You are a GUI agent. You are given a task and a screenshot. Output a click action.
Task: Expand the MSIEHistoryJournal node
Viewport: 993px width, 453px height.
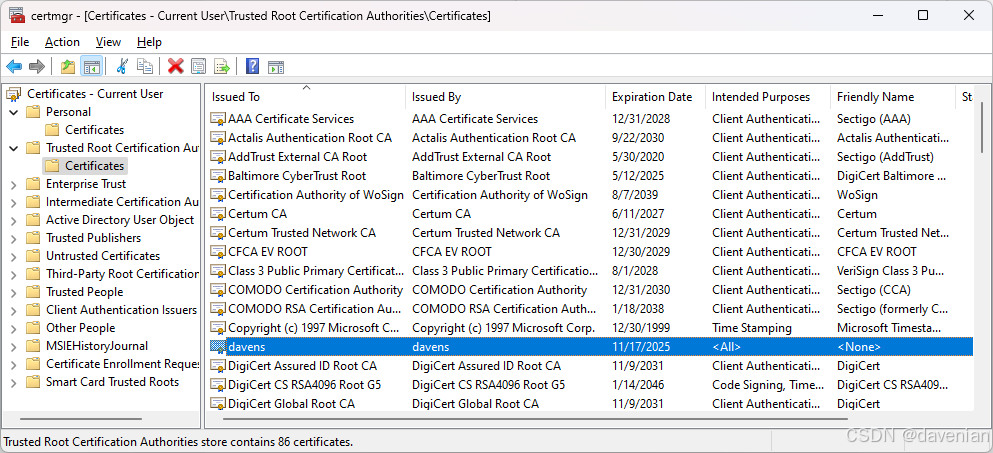tap(14, 346)
